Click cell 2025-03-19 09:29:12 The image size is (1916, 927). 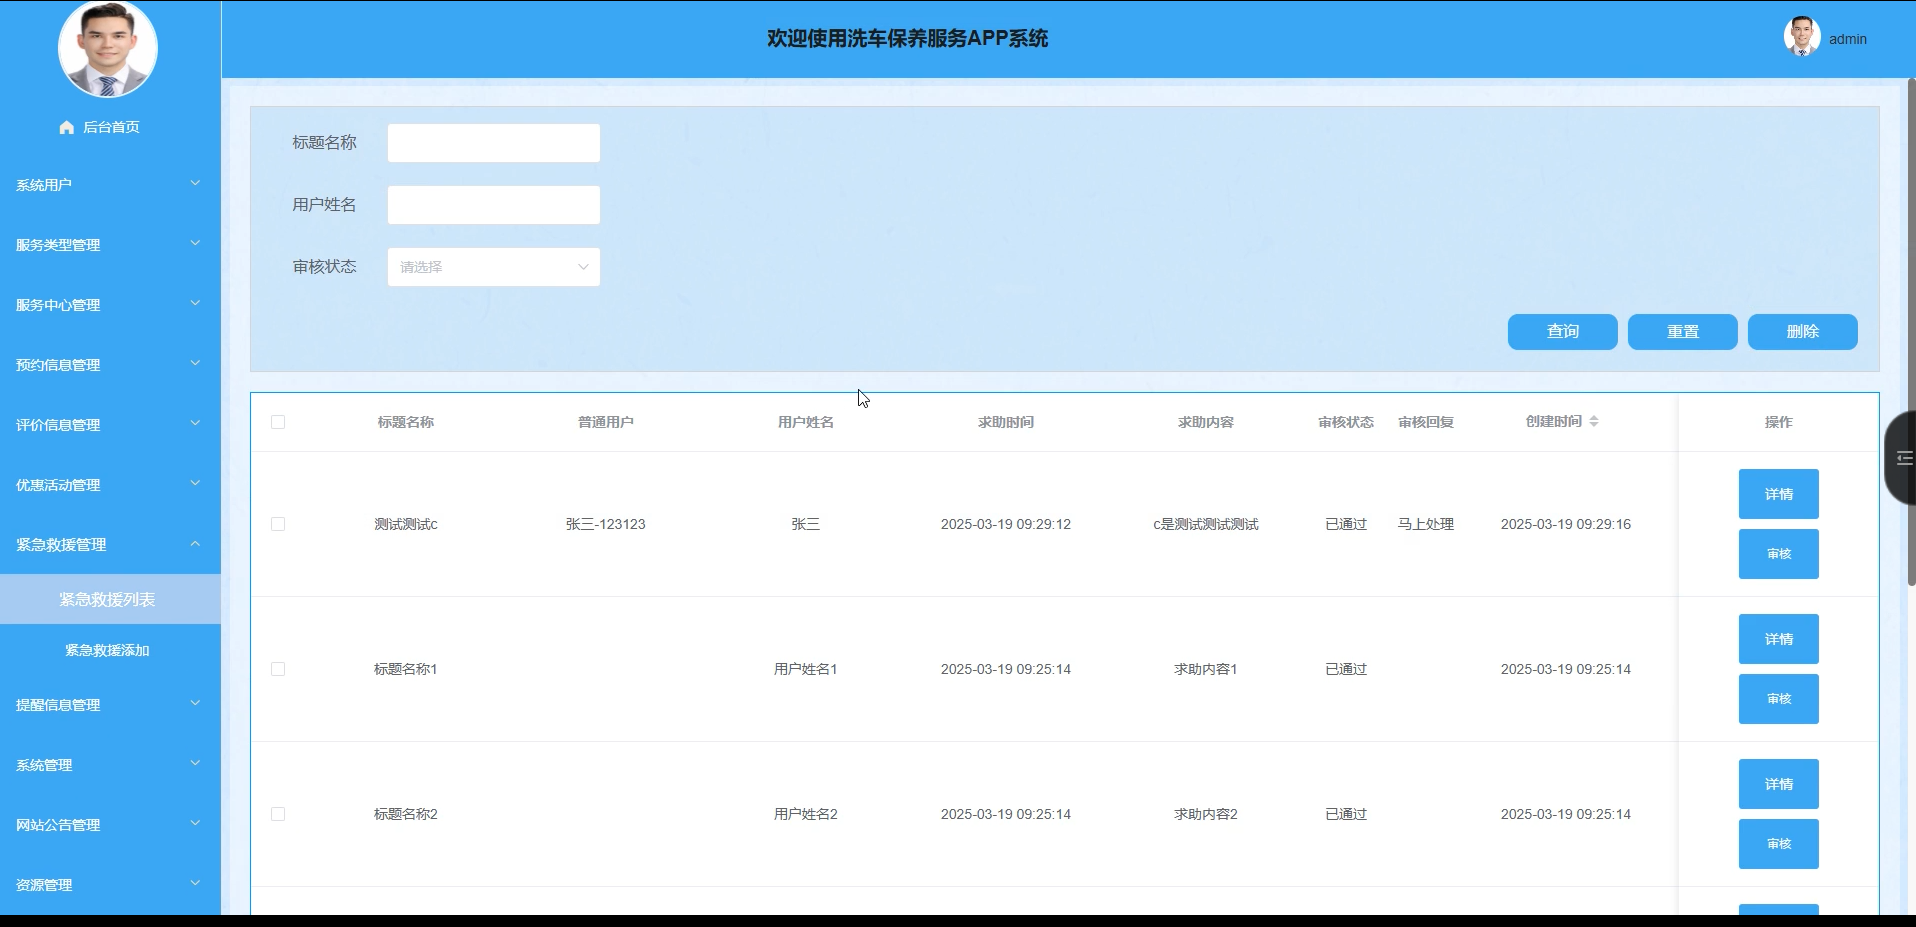[x=1005, y=524]
